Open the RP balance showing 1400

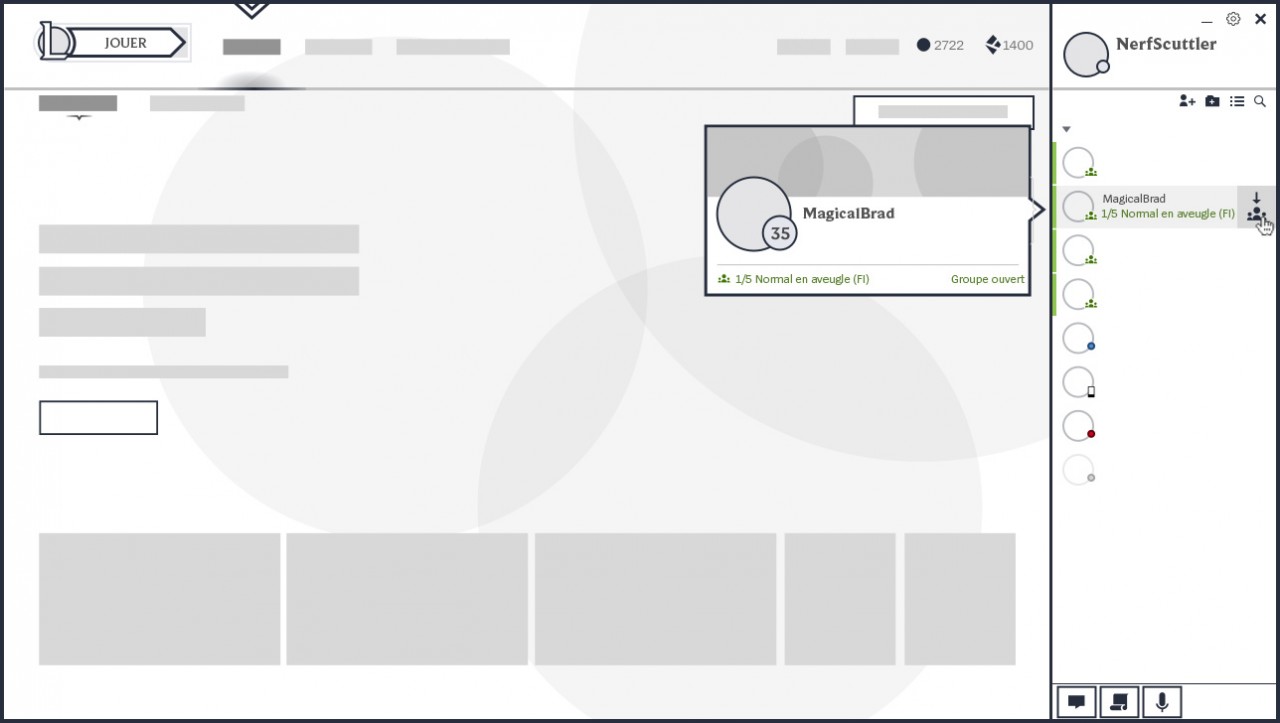click(x=1009, y=45)
